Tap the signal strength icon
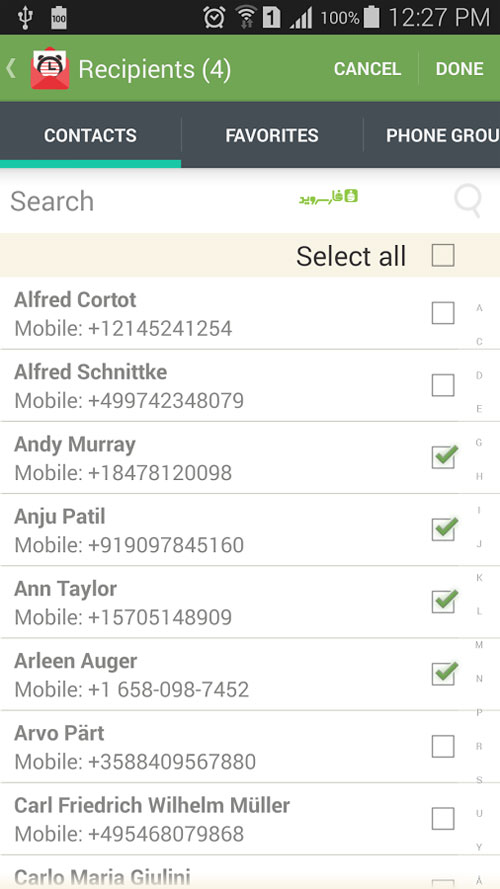The image size is (500, 889). (301, 18)
